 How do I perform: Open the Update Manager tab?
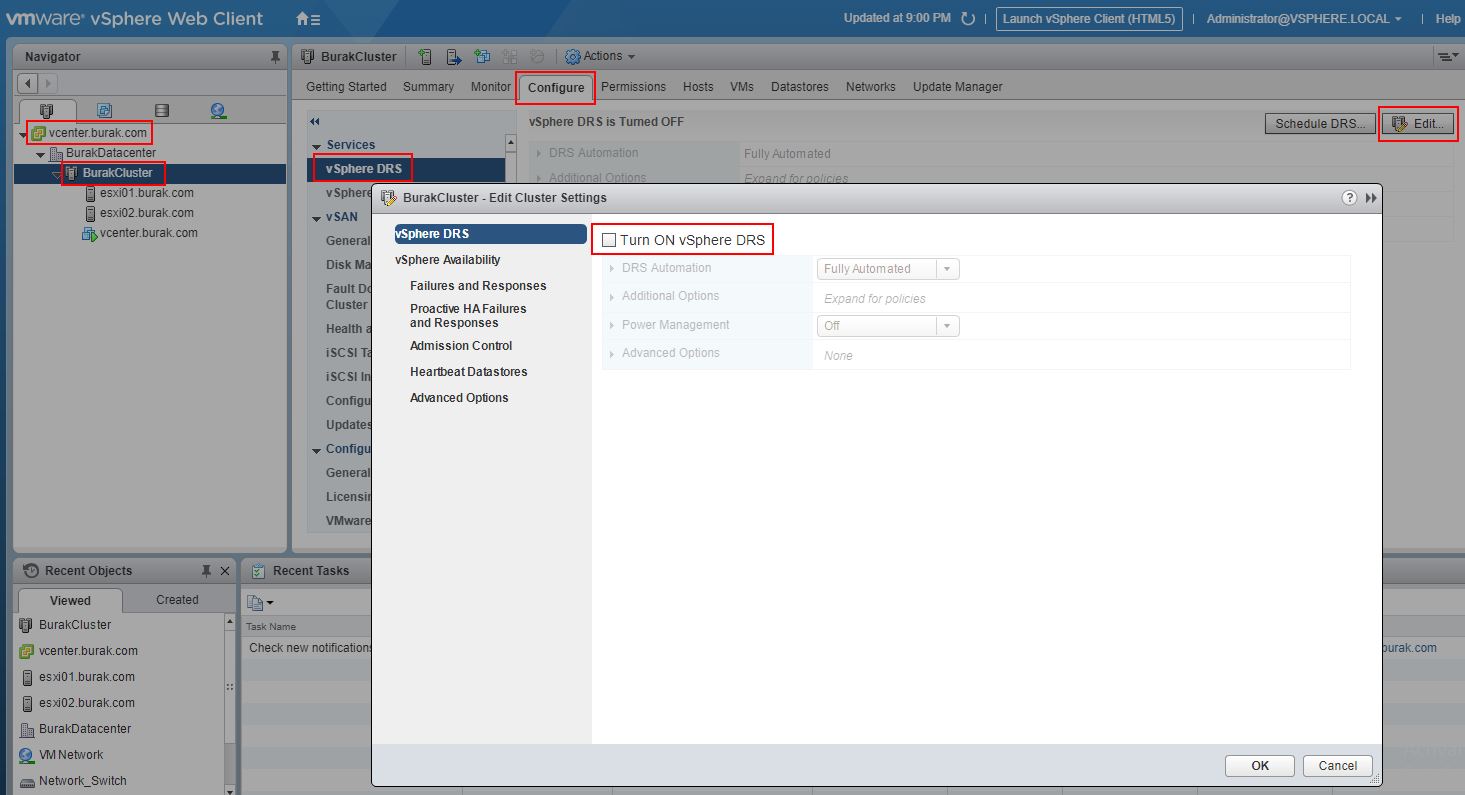click(958, 87)
